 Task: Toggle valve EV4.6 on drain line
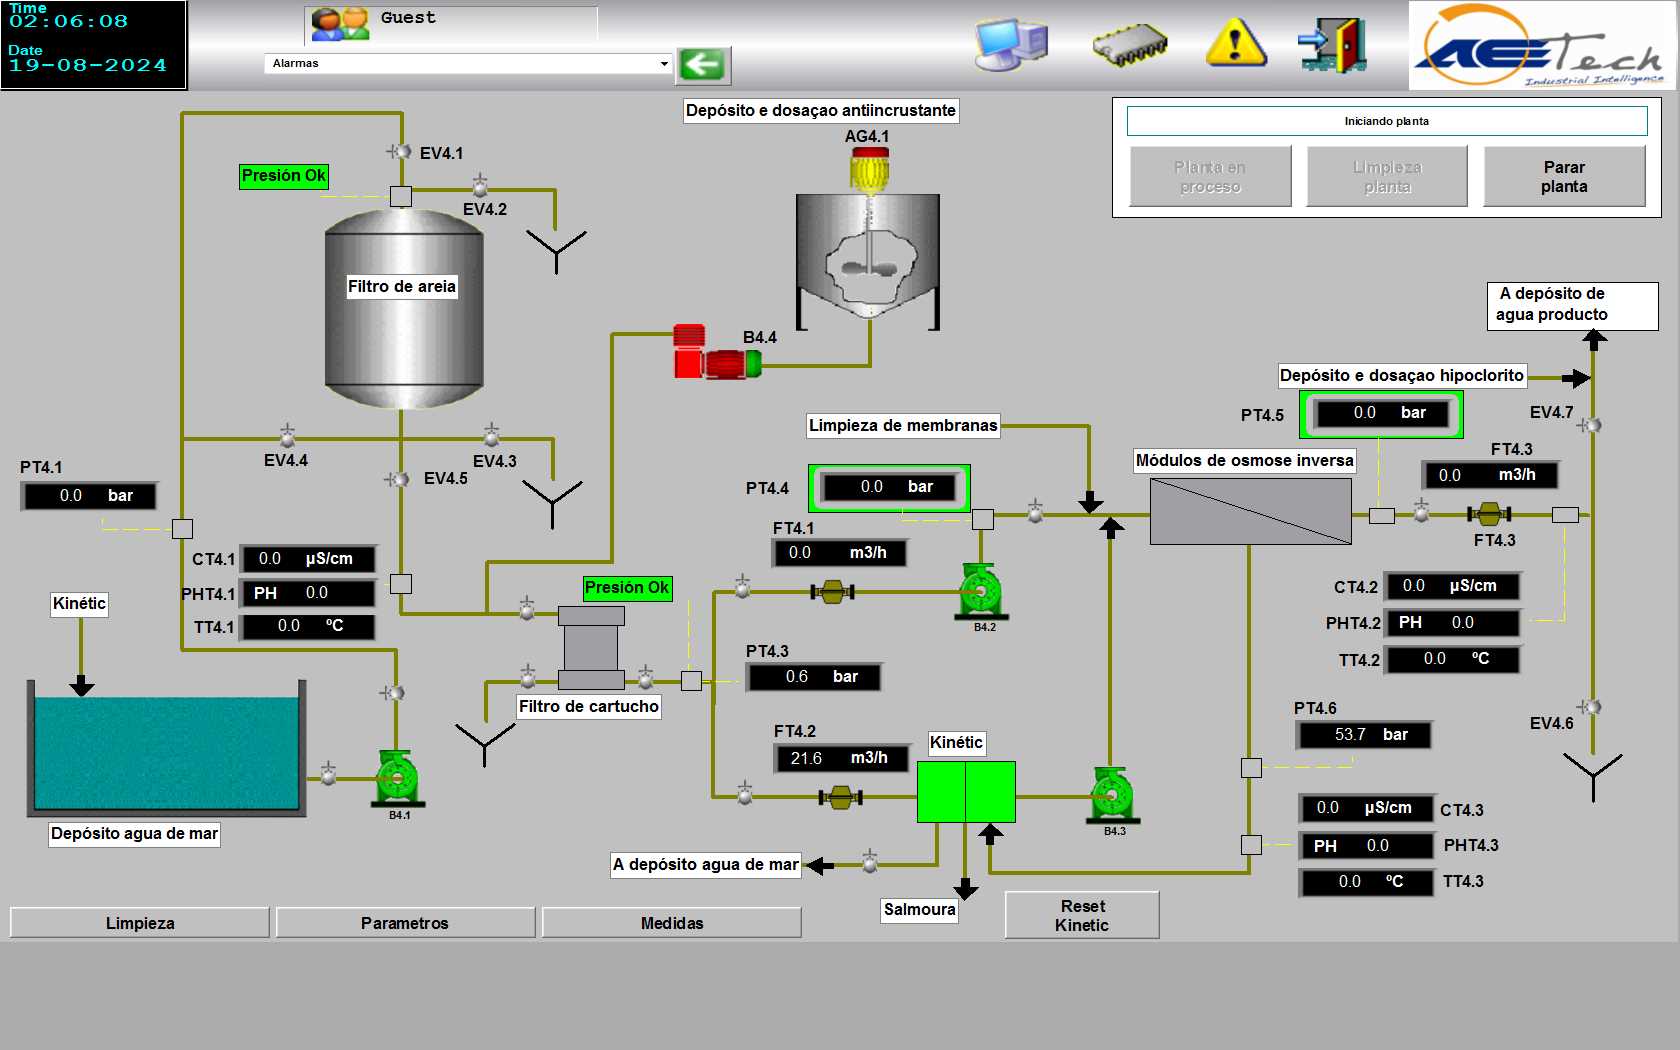pos(1591,707)
